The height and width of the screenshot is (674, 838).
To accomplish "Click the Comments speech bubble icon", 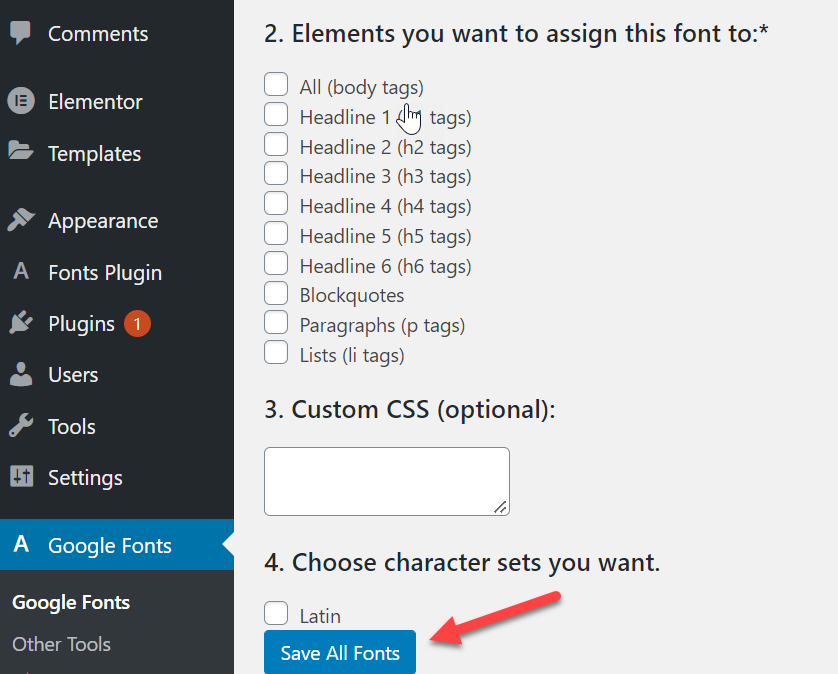I will (x=20, y=33).
